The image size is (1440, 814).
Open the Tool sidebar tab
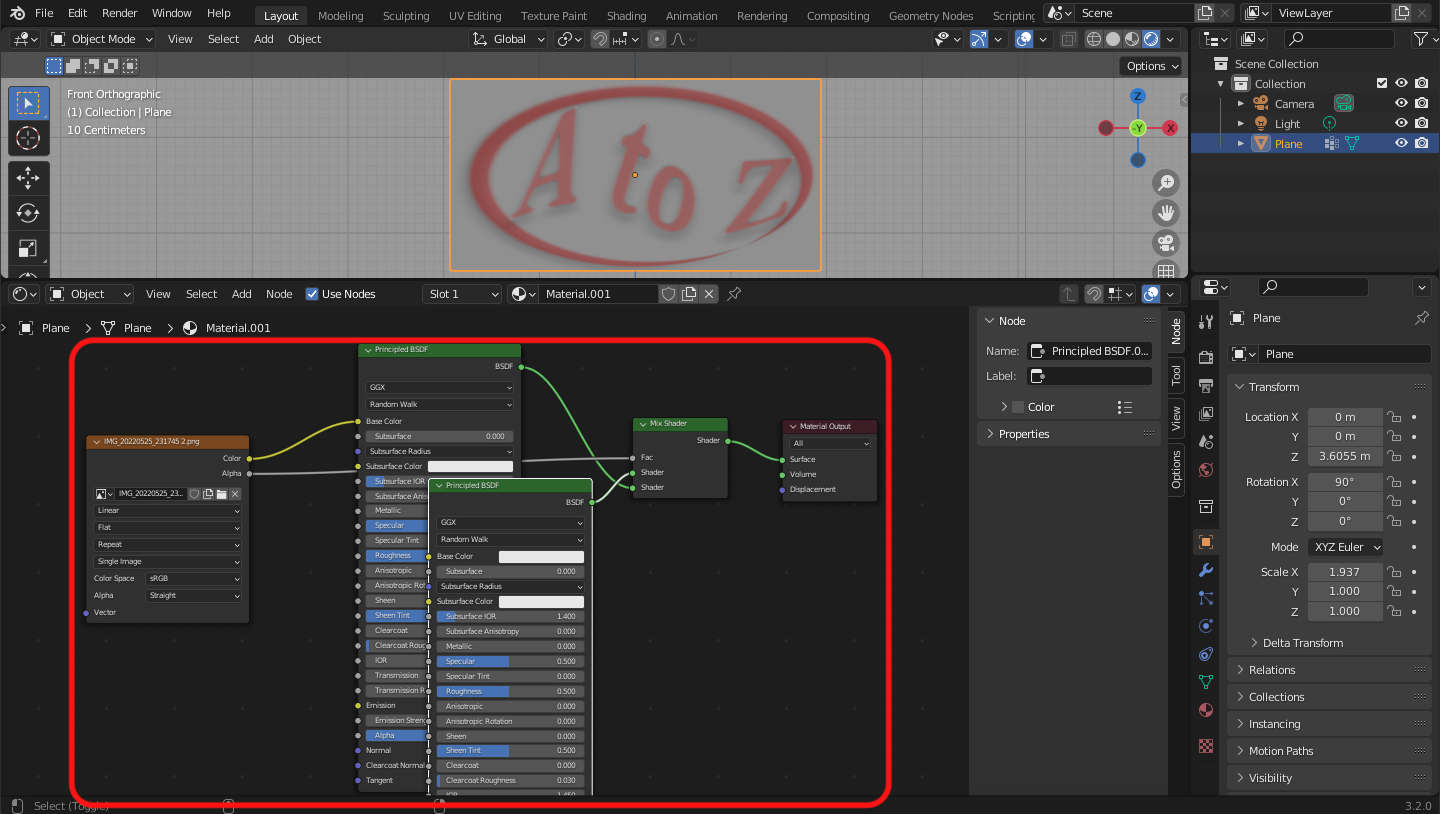[x=1176, y=375]
